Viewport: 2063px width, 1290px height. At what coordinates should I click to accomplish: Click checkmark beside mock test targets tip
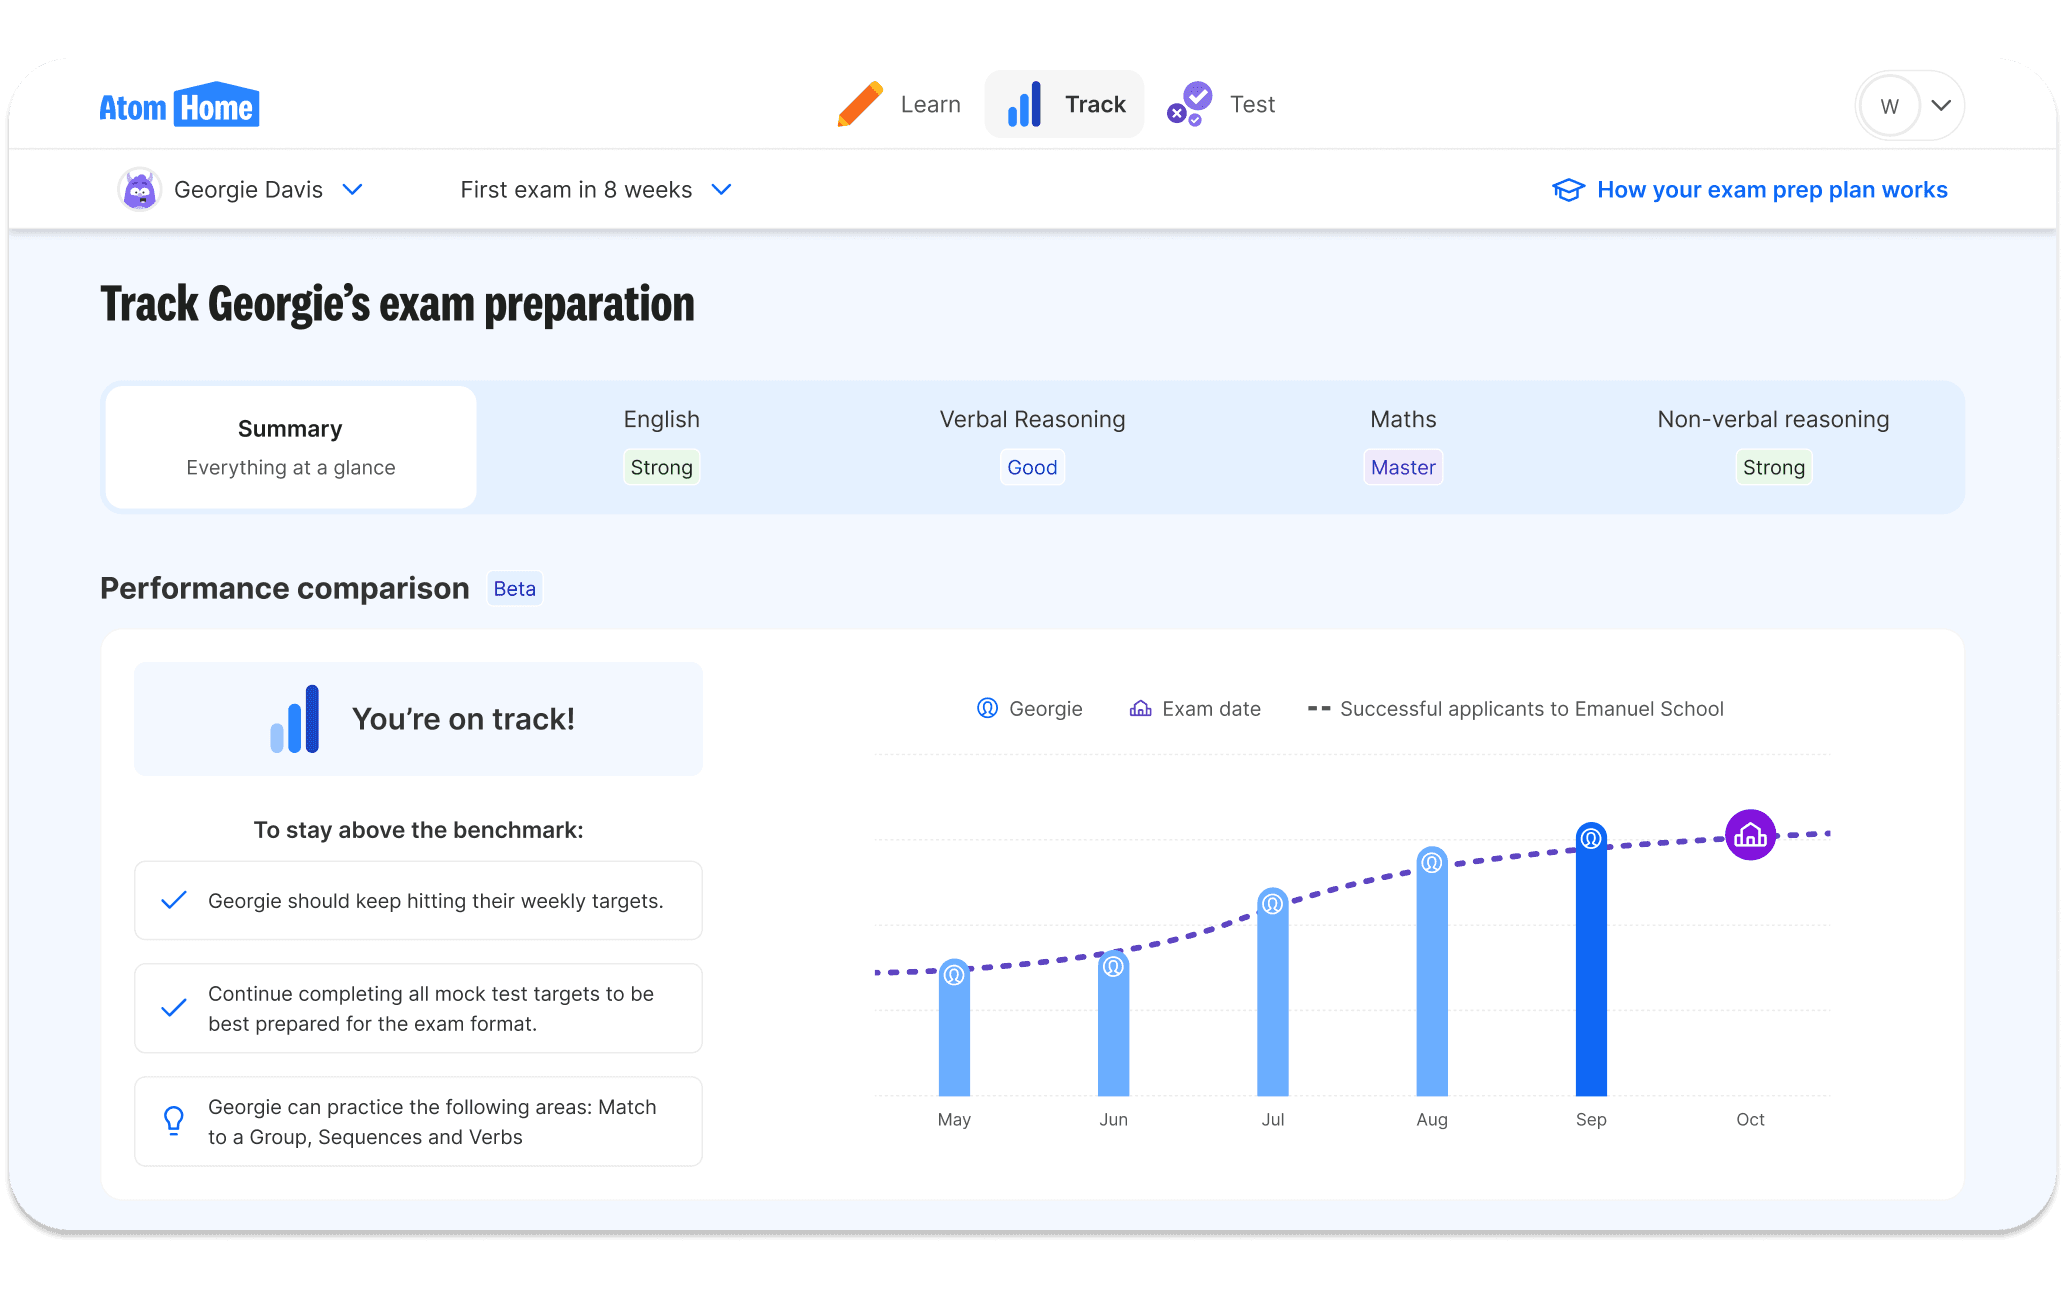174,1008
